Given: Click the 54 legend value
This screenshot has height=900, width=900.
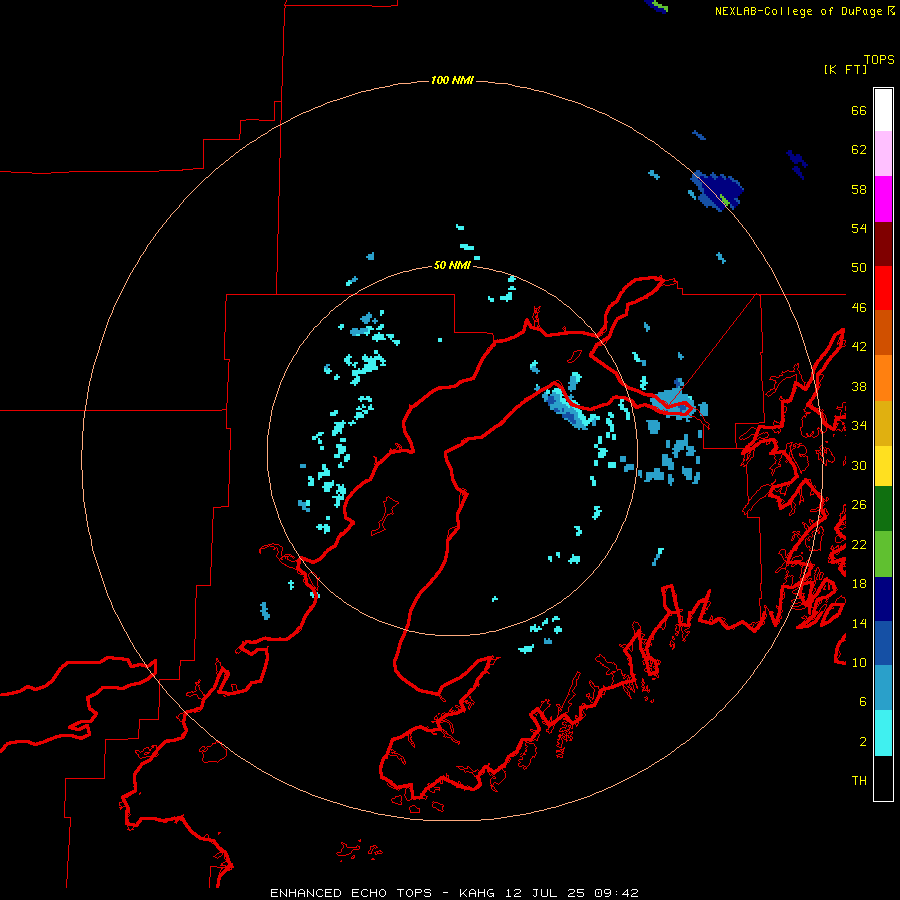Looking at the screenshot, I should [x=859, y=228].
